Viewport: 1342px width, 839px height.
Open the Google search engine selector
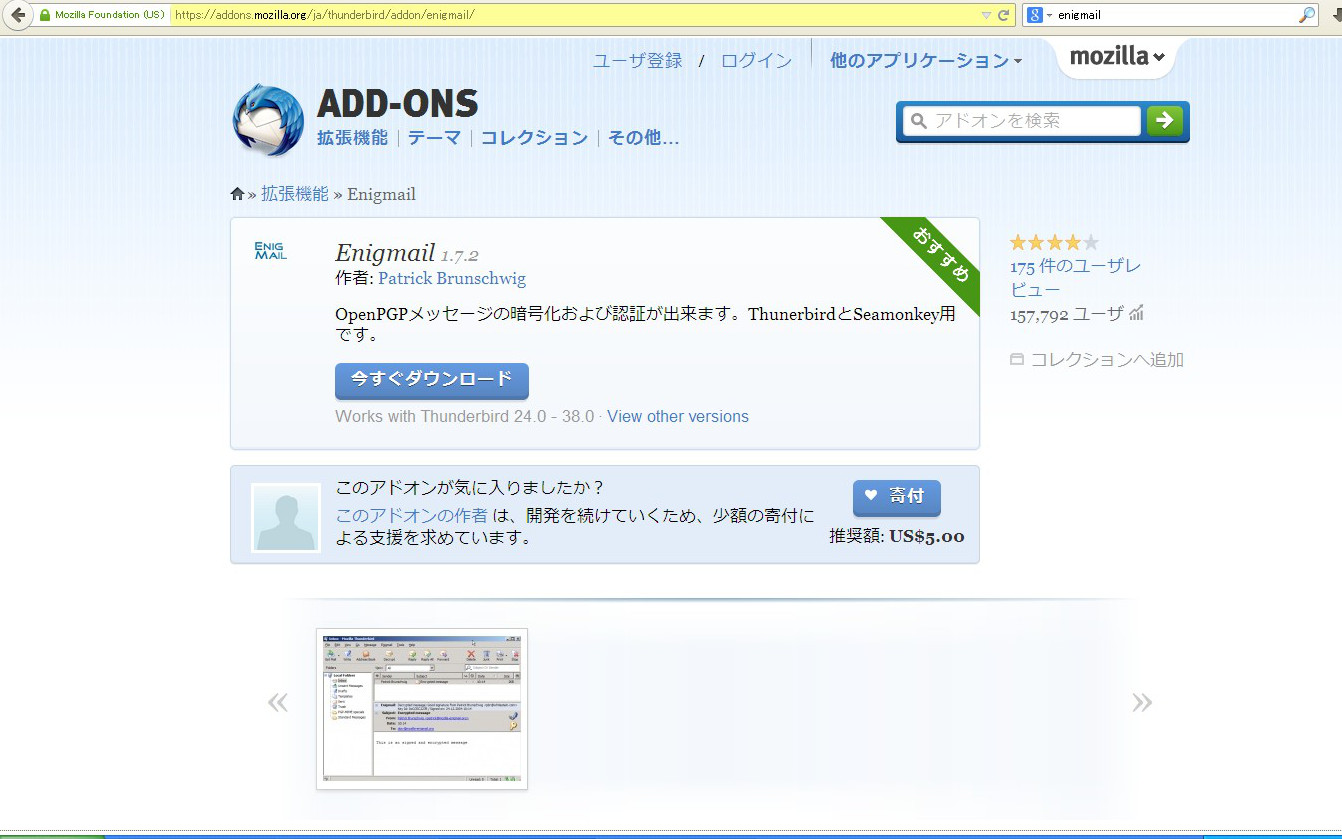coord(1039,15)
